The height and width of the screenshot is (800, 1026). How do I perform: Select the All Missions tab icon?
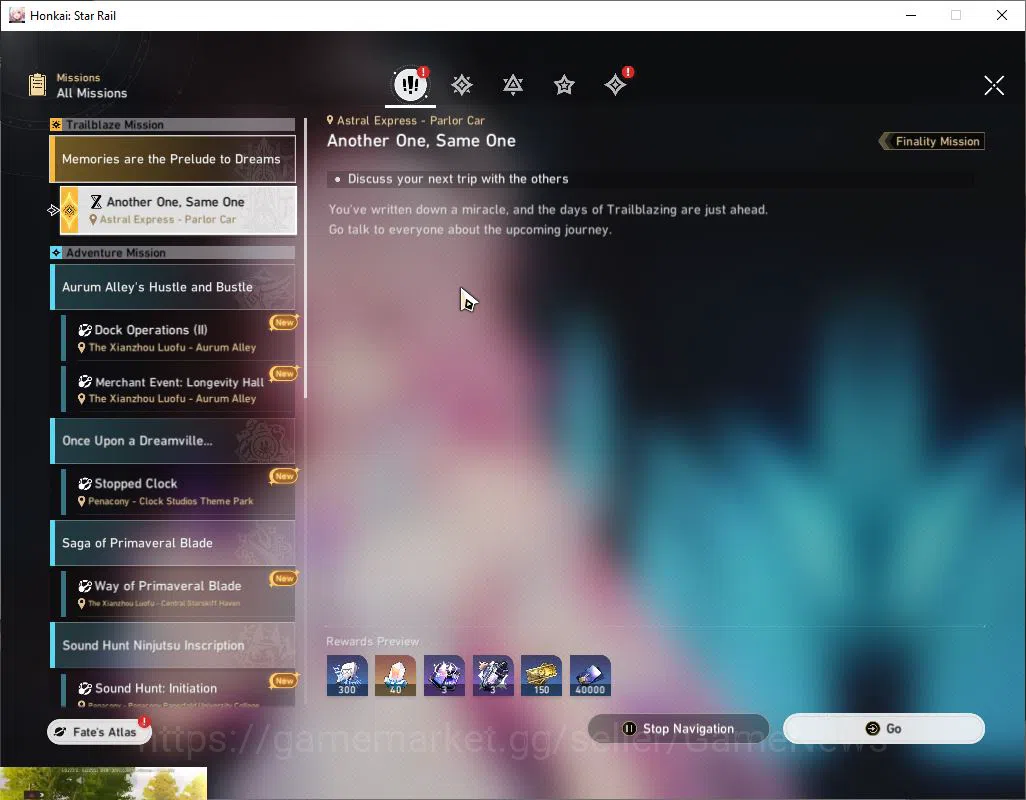point(410,84)
